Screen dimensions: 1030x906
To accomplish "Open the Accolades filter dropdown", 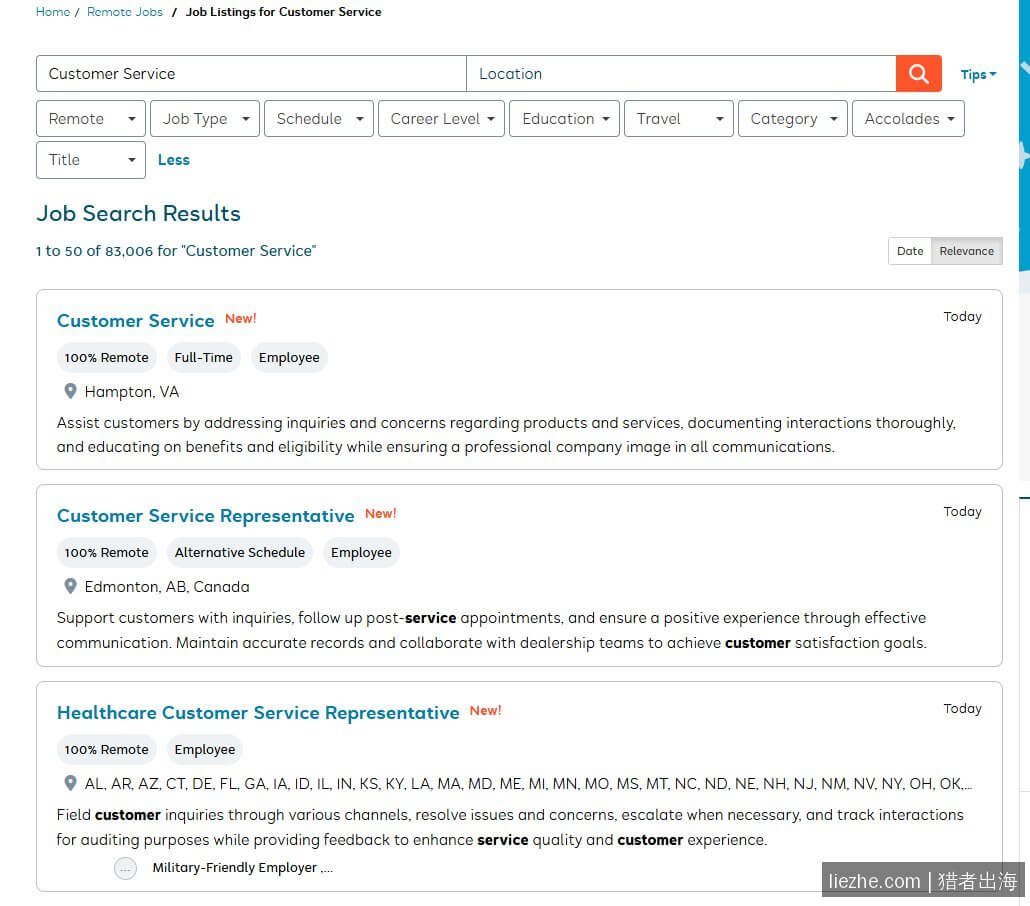I will [908, 119].
